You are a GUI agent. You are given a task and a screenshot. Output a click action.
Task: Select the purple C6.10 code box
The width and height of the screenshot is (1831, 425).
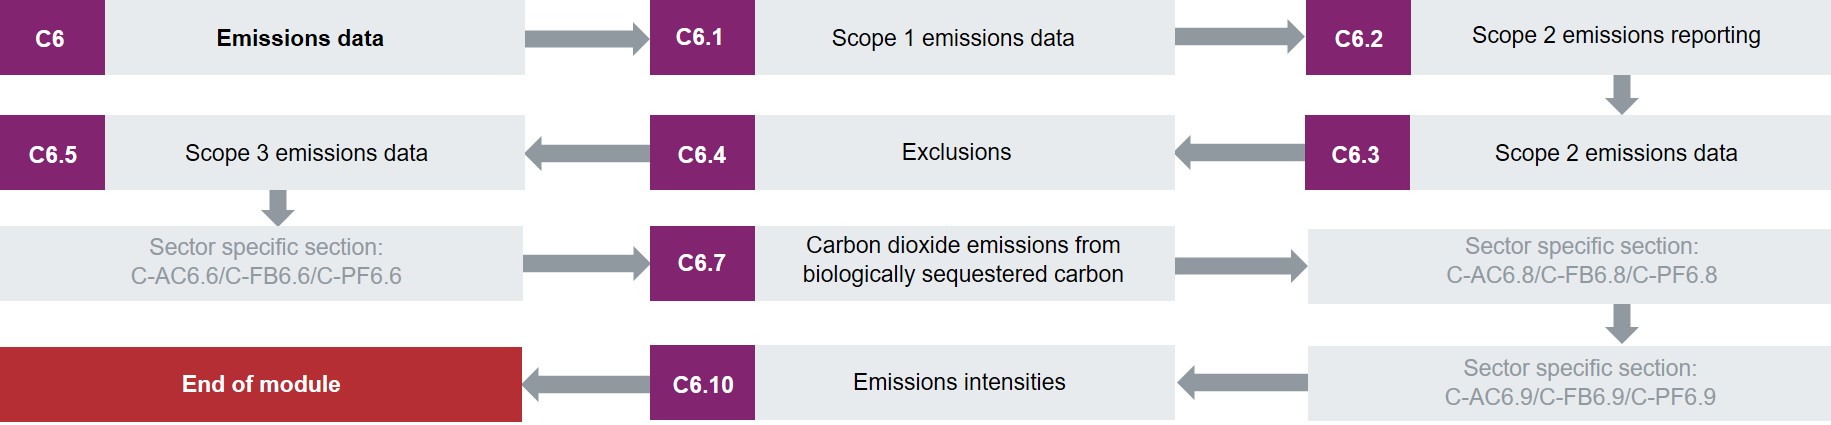click(x=702, y=383)
